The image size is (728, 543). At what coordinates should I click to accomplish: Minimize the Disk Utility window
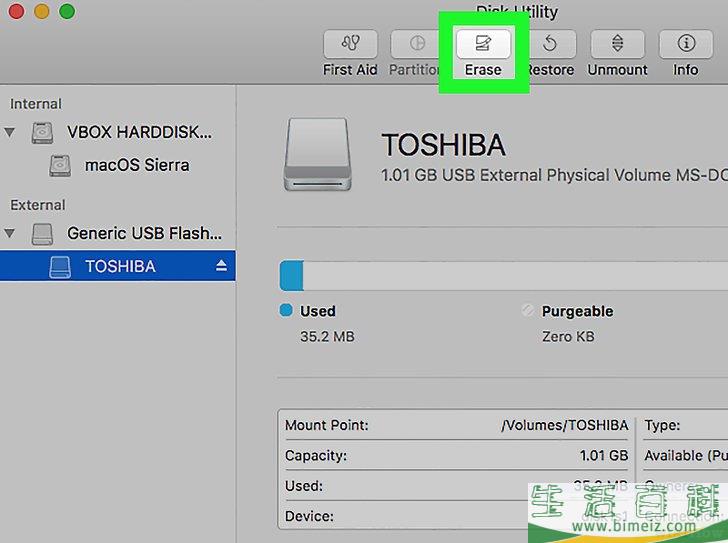tap(42, 11)
